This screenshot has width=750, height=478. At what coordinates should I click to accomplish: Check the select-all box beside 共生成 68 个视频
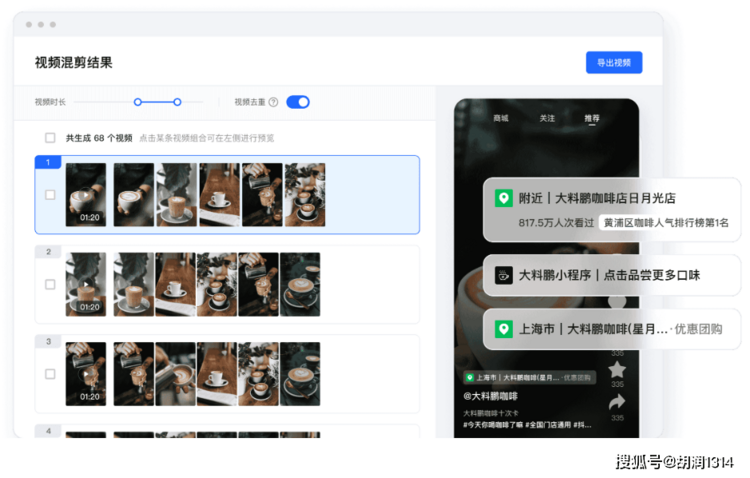point(50,138)
